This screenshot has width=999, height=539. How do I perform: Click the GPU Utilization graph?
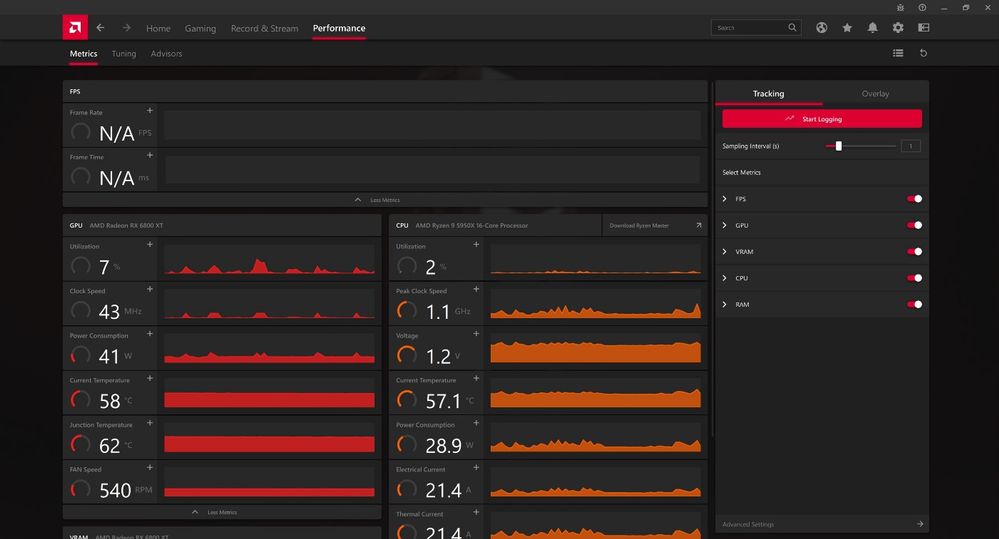(270, 259)
